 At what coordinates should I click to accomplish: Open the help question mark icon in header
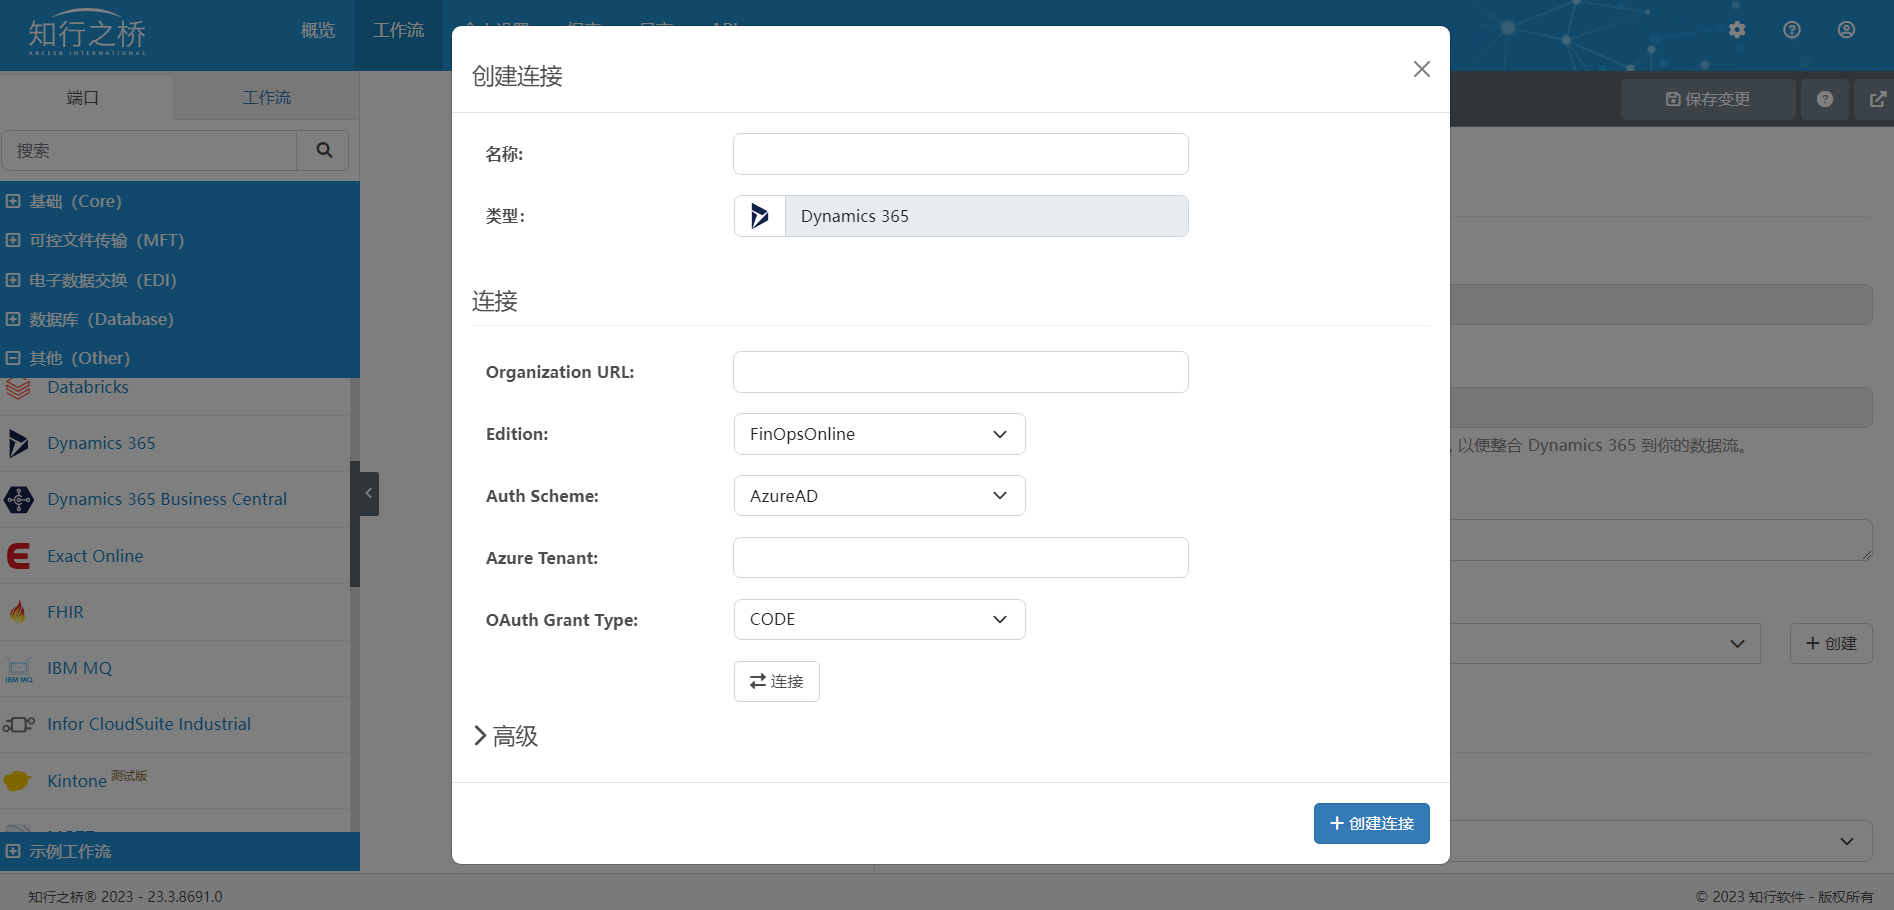pos(1792,30)
